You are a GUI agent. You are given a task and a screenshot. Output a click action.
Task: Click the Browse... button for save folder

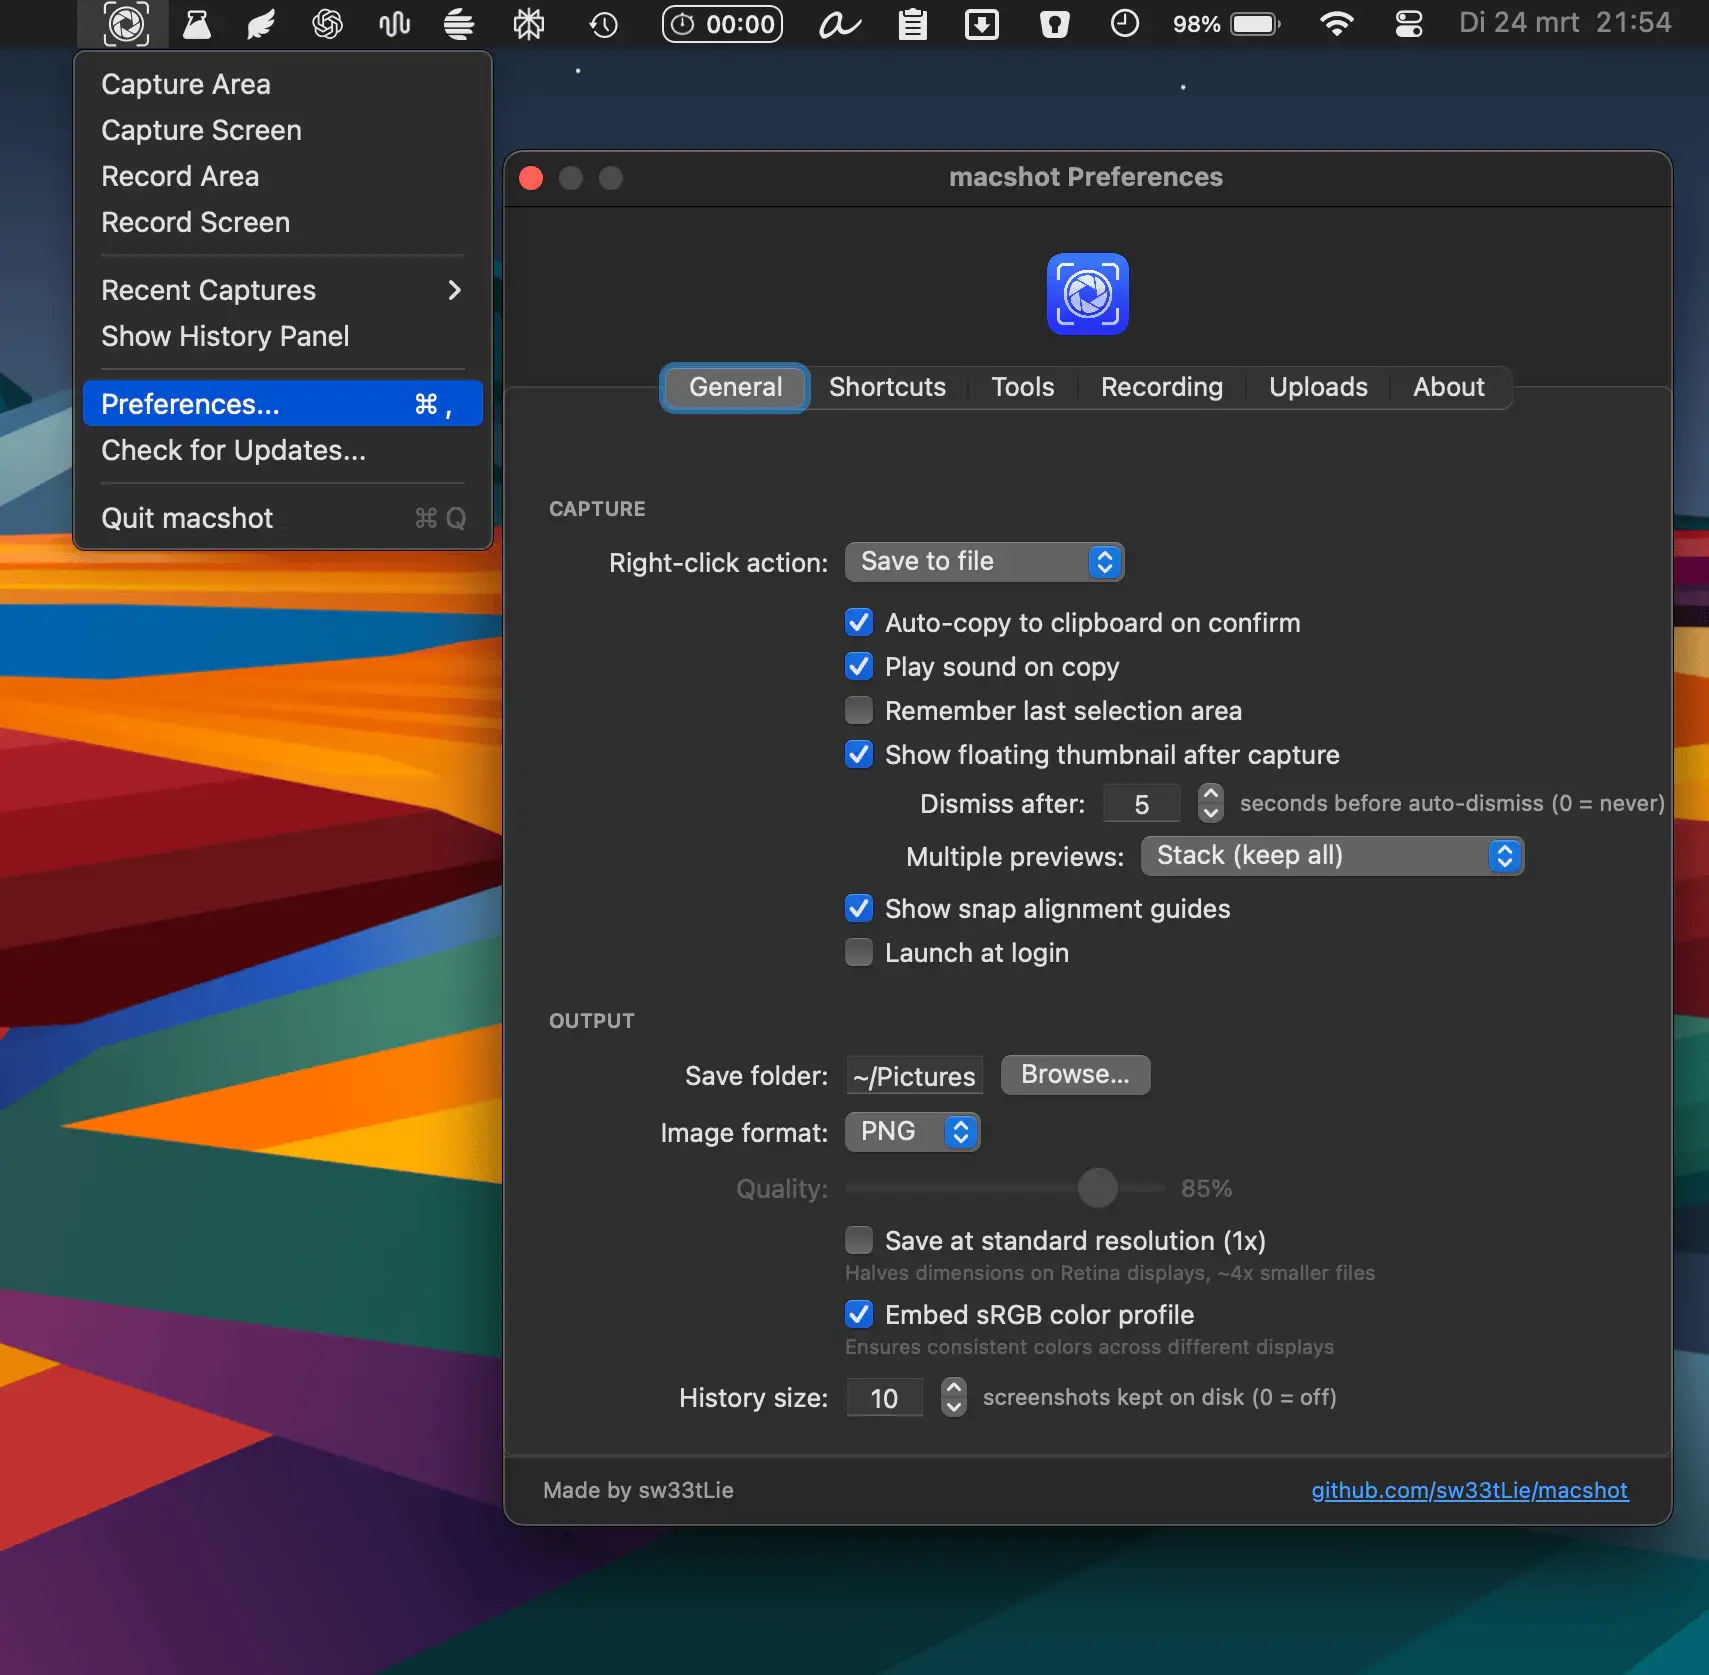1075,1075
